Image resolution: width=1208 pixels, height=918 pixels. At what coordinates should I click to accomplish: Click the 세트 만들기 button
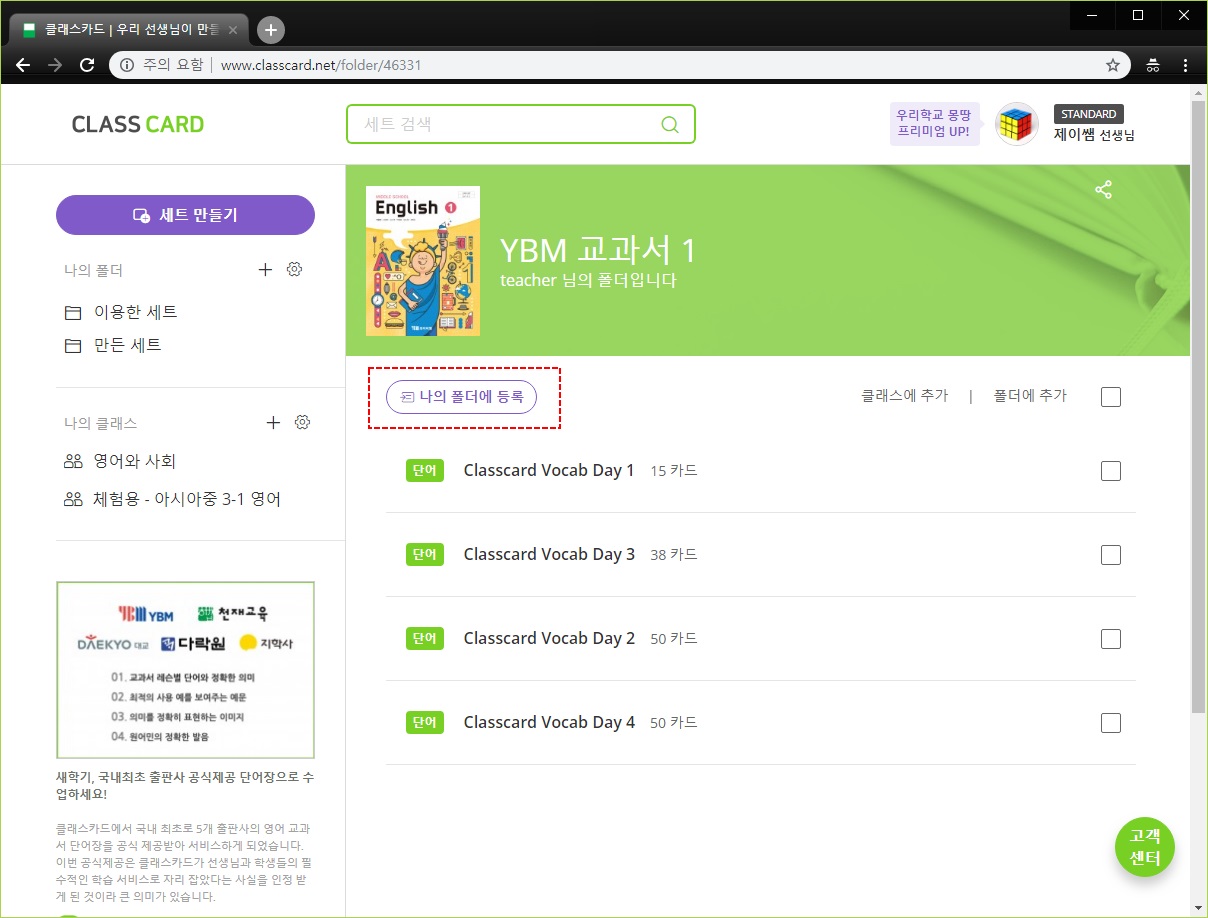click(185, 215)
